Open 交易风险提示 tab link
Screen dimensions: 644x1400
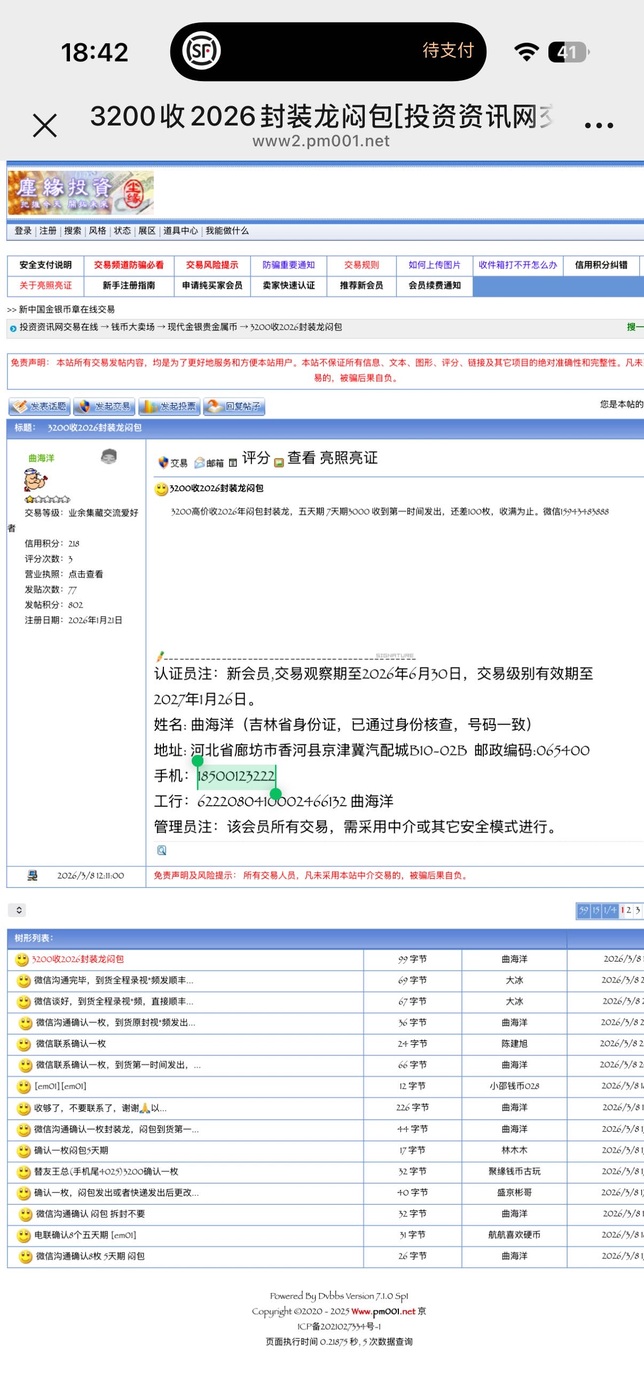[x=211, y=265]
